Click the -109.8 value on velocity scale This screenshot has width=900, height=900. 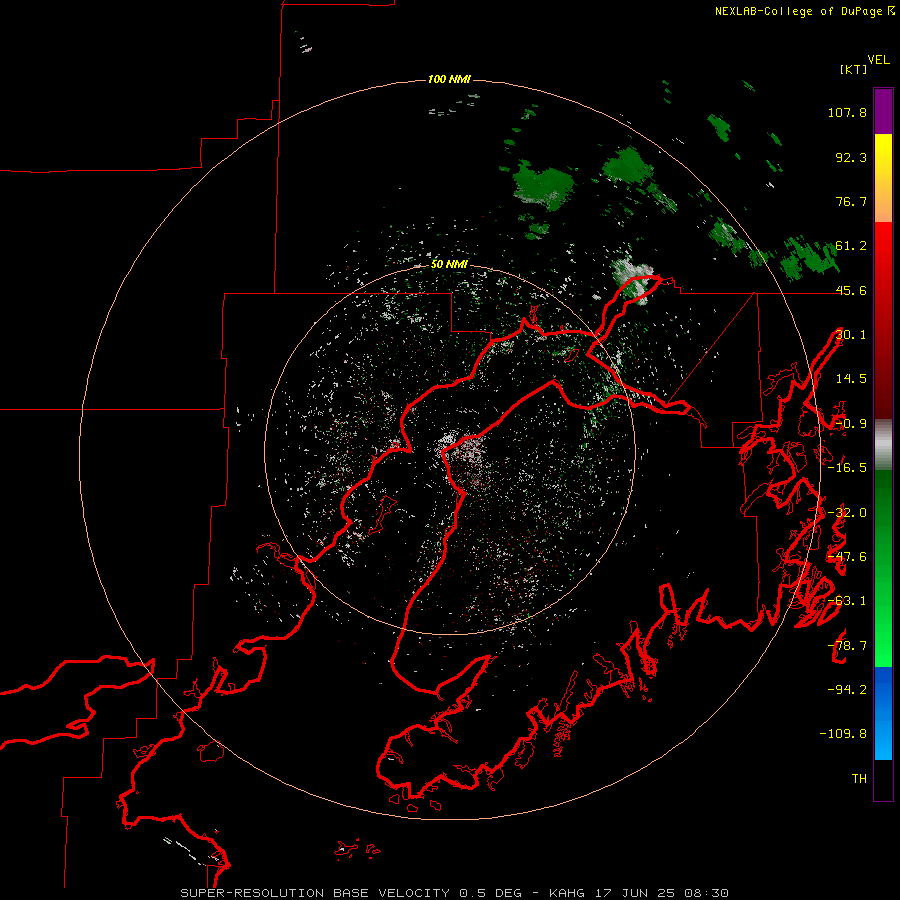pos(843,734)
